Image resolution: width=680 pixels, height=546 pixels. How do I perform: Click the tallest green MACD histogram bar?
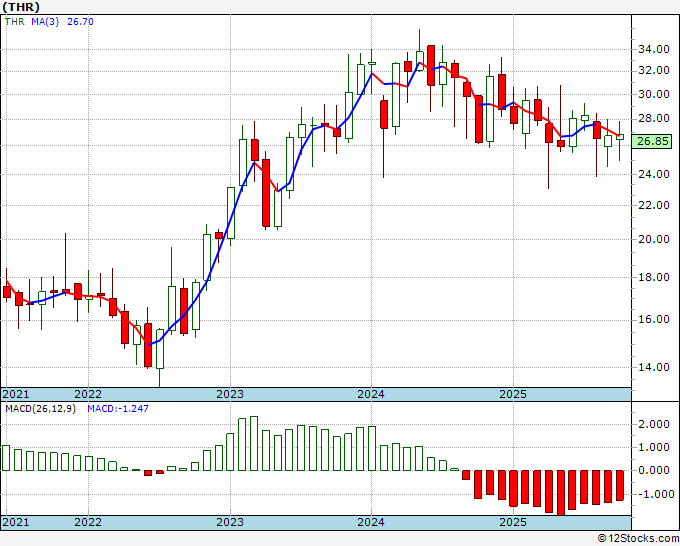(254, 444)
